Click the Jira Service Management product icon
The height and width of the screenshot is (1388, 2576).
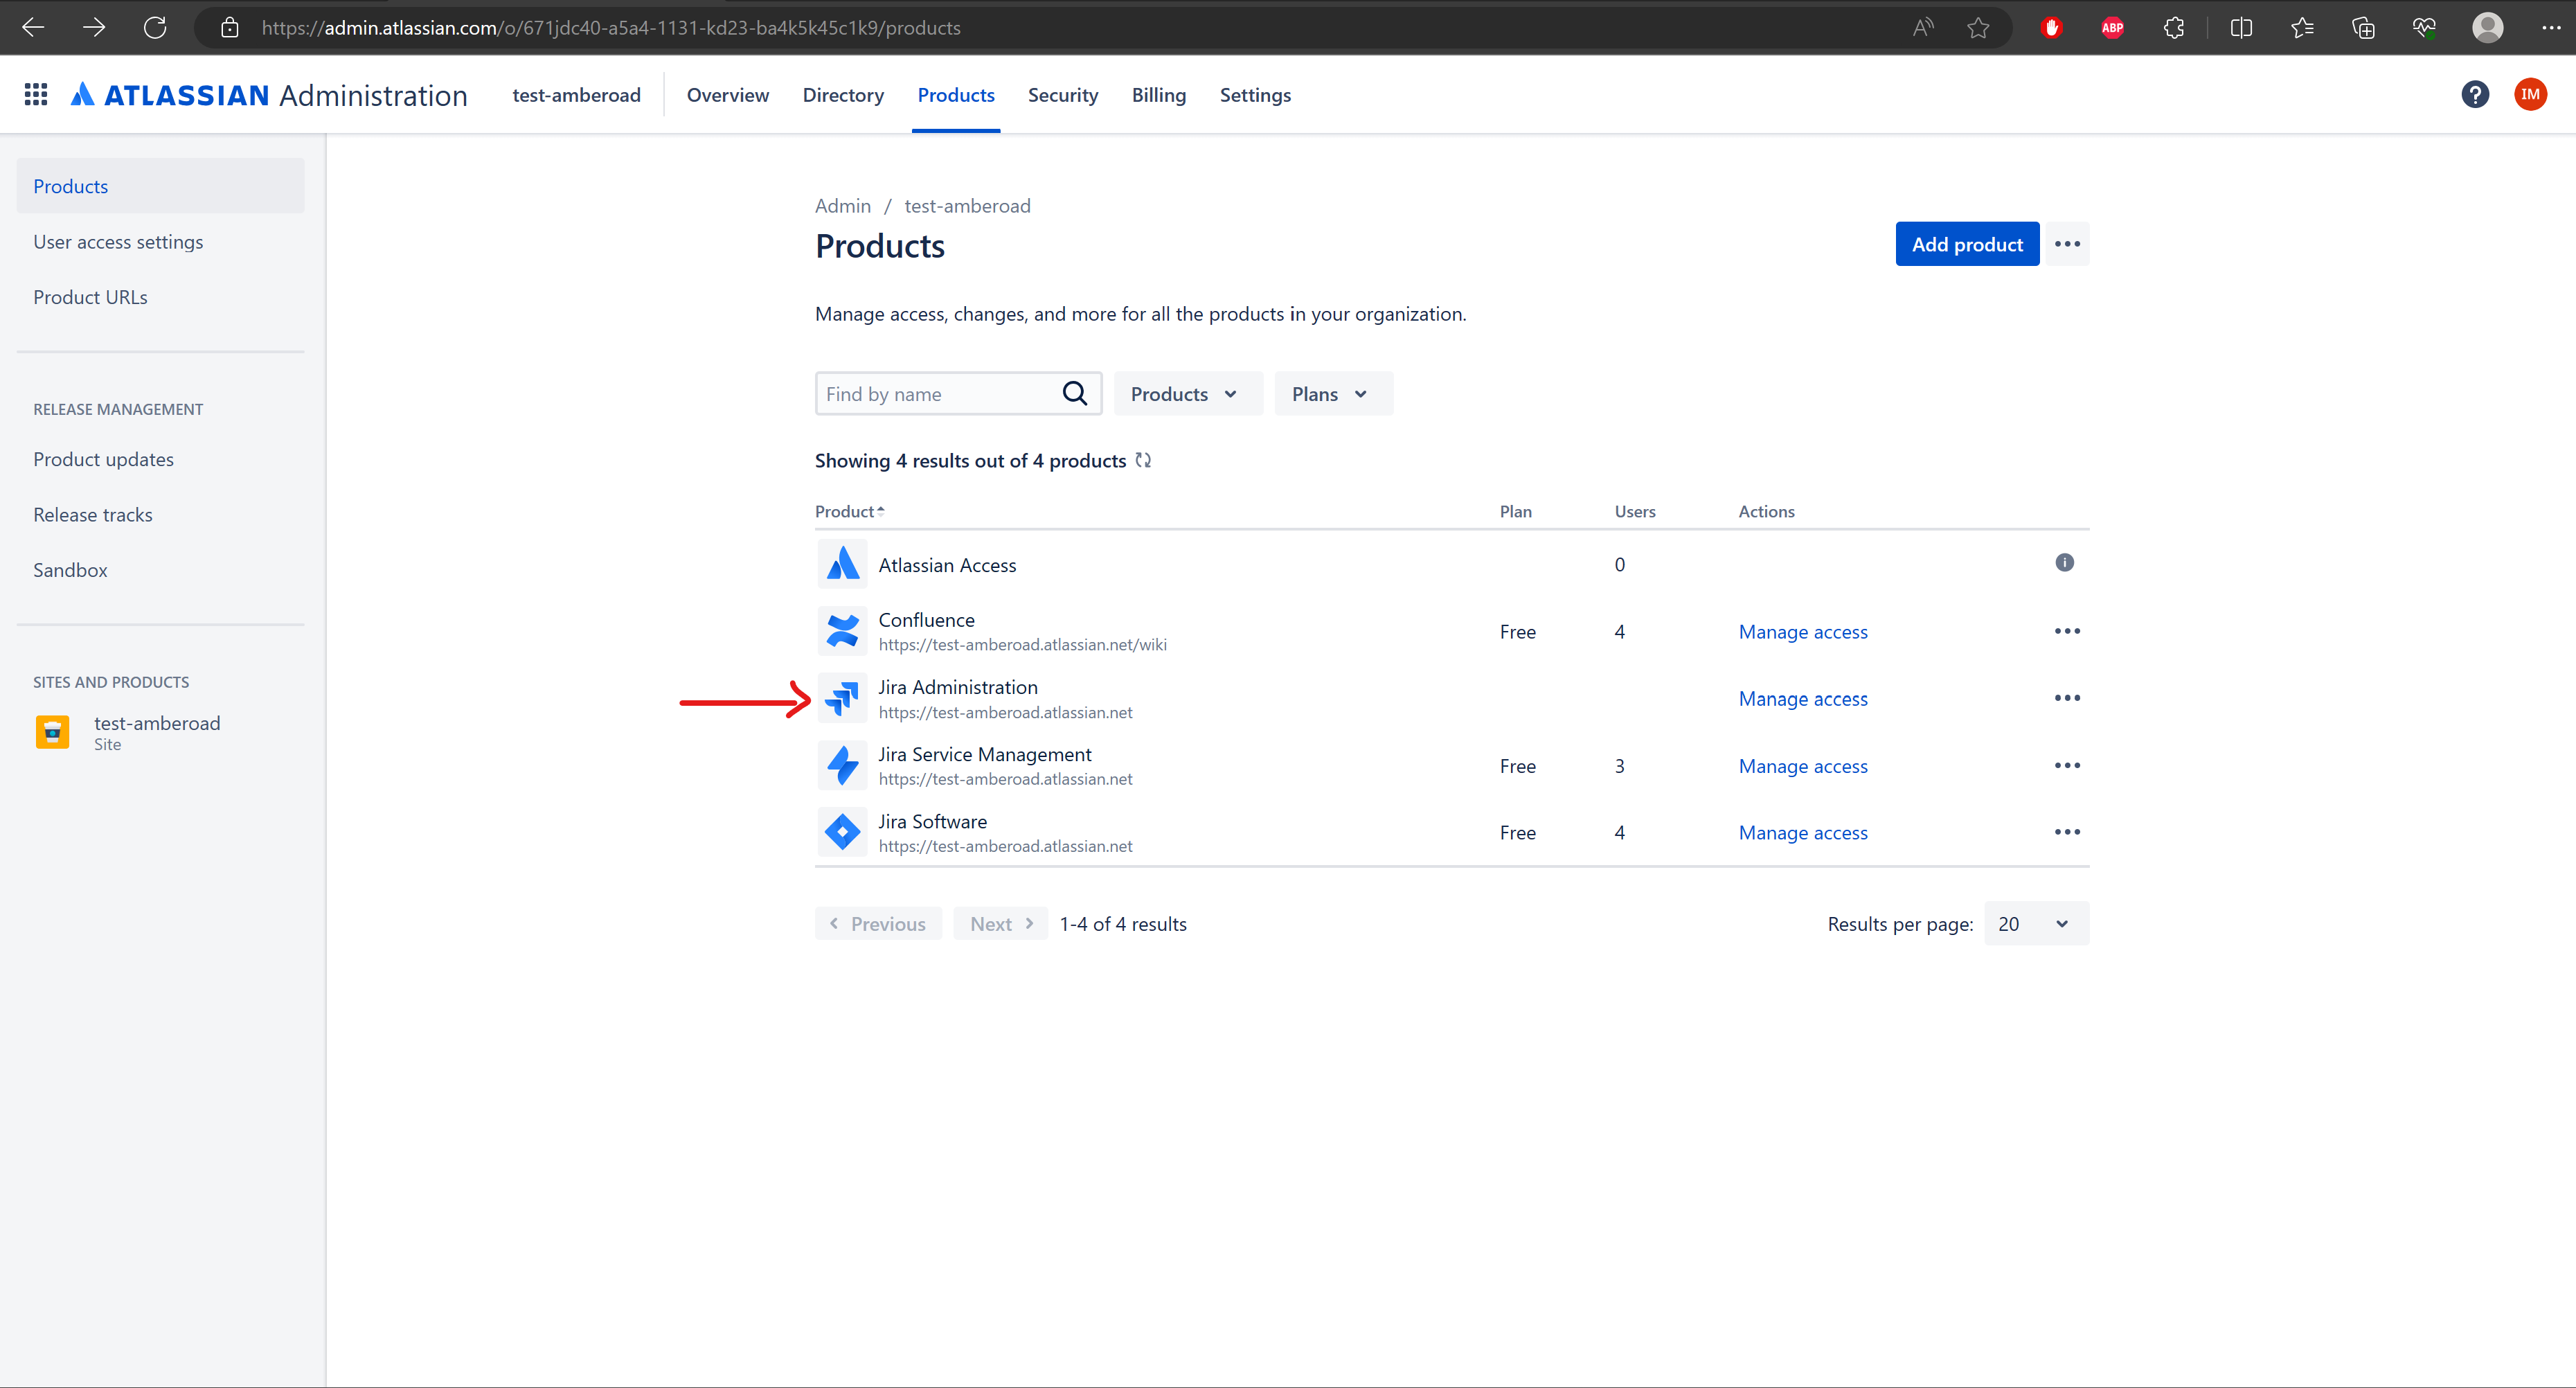tap(842, 765)
